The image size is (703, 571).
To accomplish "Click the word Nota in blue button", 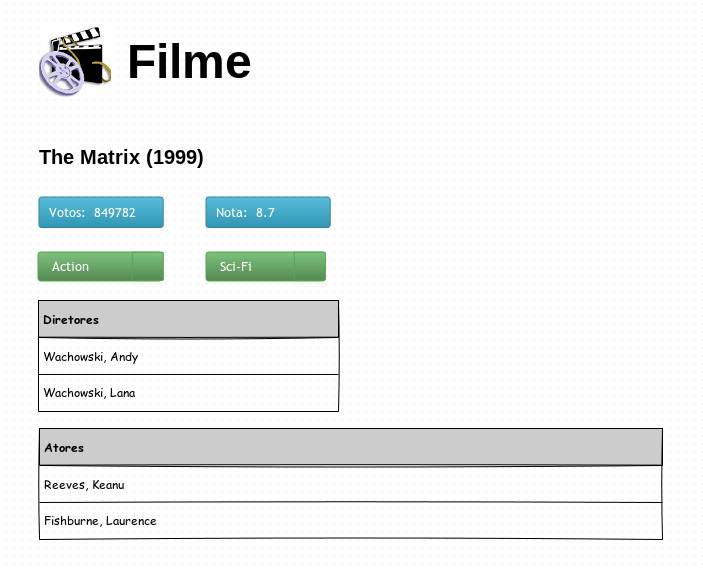I will pos(230,213).
